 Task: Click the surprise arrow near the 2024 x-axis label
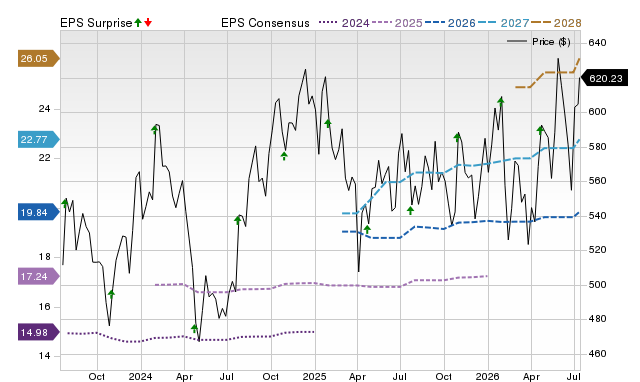pyautogui.click(x=111, y=294)
